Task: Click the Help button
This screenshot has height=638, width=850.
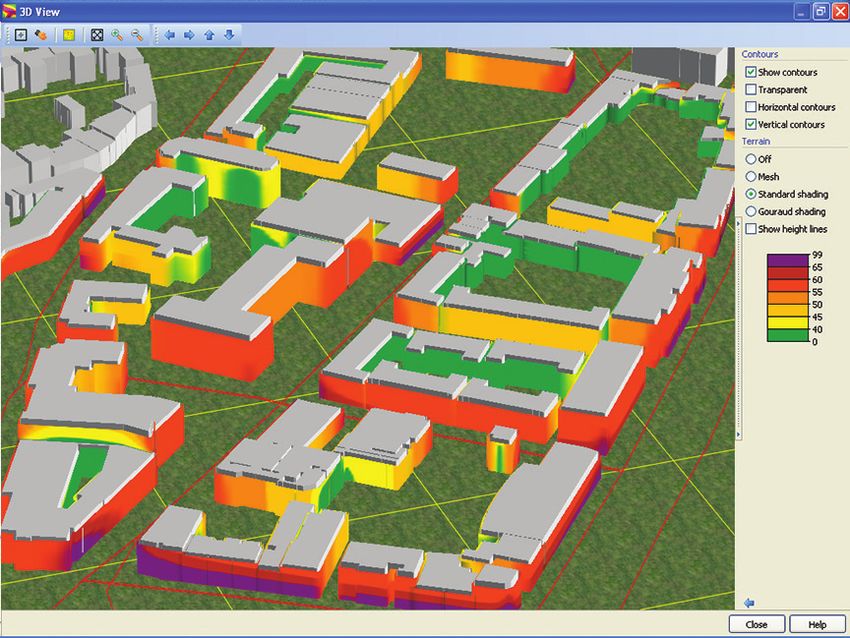Action: [x=817, y=624]
